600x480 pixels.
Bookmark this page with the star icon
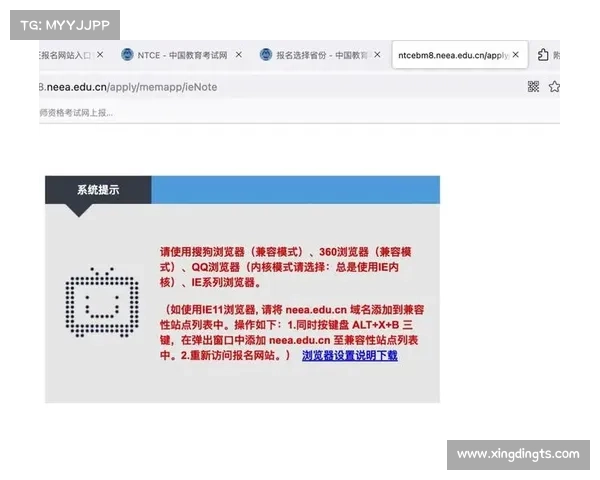pyautogui.click(x=554, y=87)
